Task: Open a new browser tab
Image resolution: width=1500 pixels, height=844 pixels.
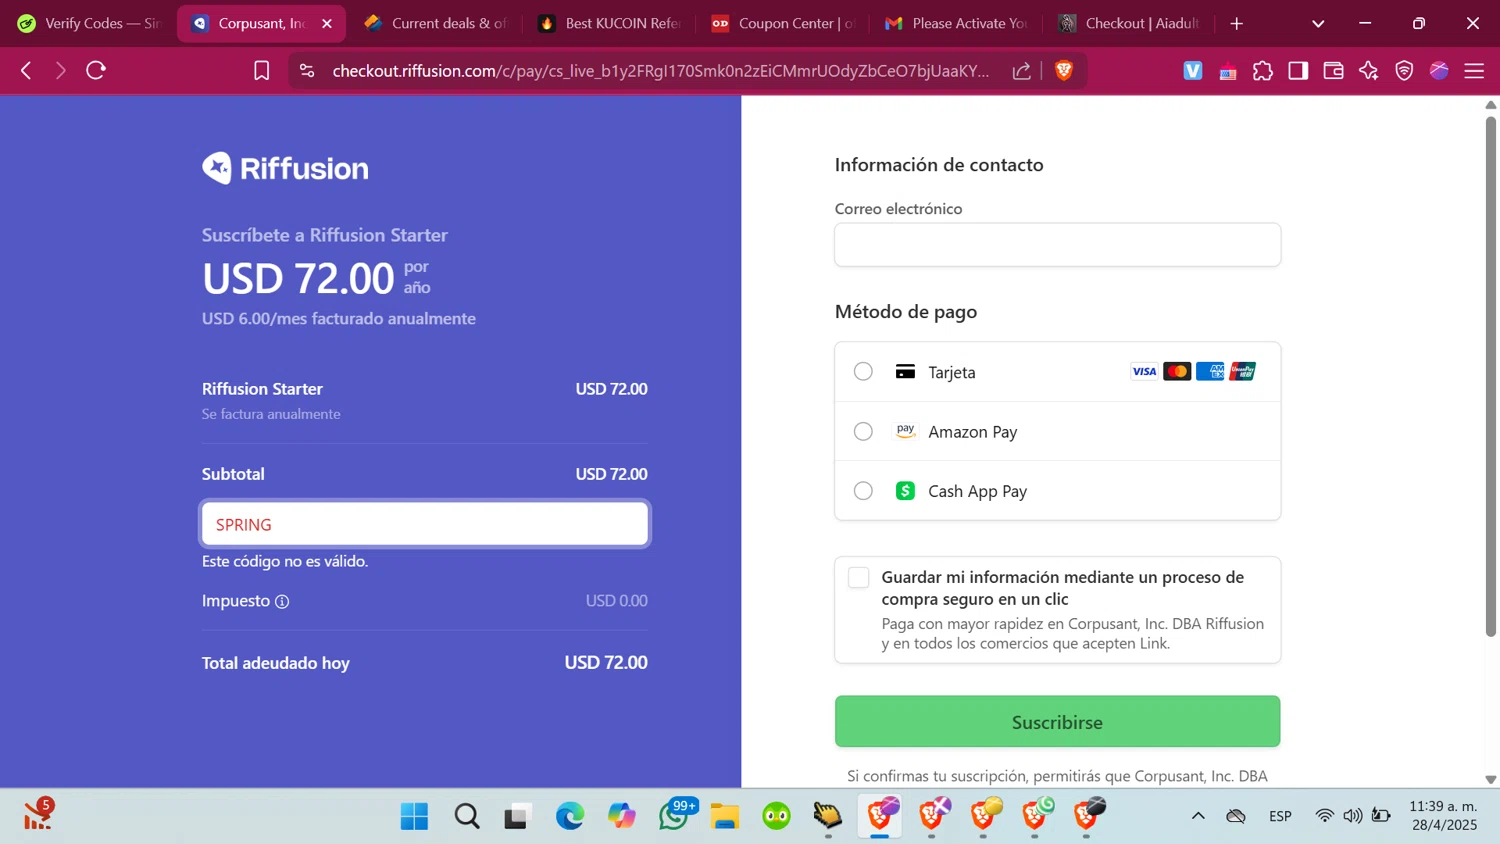Action: 1237,23
